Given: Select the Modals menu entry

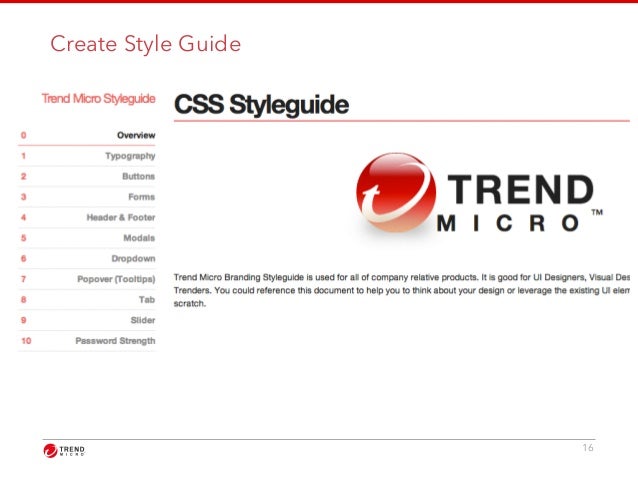Looking at the screenshot, I should pyautogui.click(x=87, y=238).
